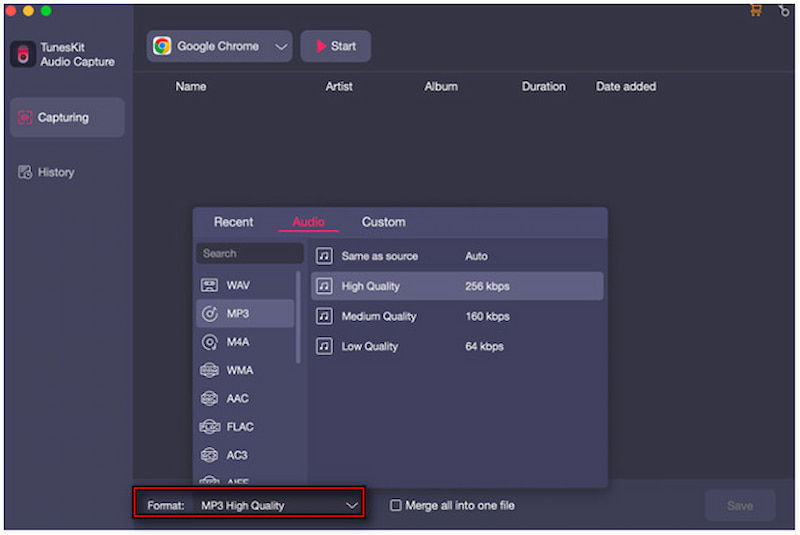Click the key icon at top right
The width and height of the screenshot is (800, 535).
[x=784, y=10]
